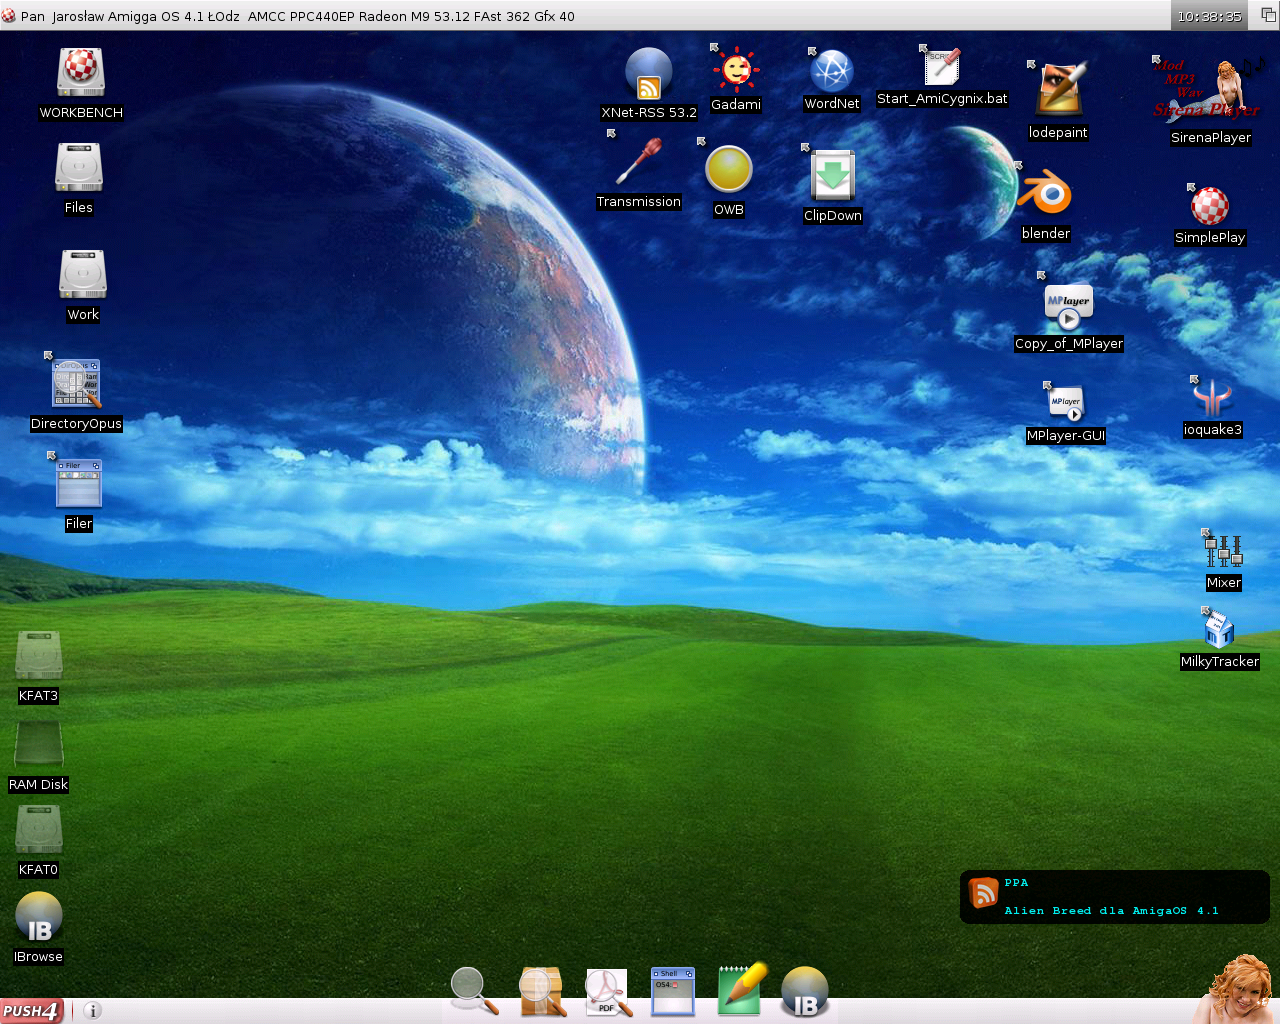Image resolution: width=1280 pixels, height=1024 pixels.
Task: Launch Transmission screwdriver icon
Action: pyautogui.click(x=639, y=162)
